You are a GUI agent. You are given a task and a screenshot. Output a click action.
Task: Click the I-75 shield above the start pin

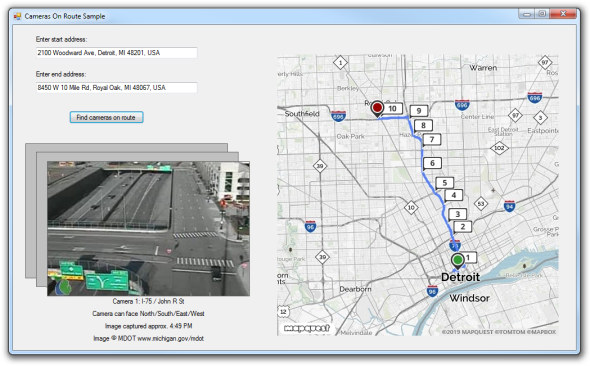455,246
